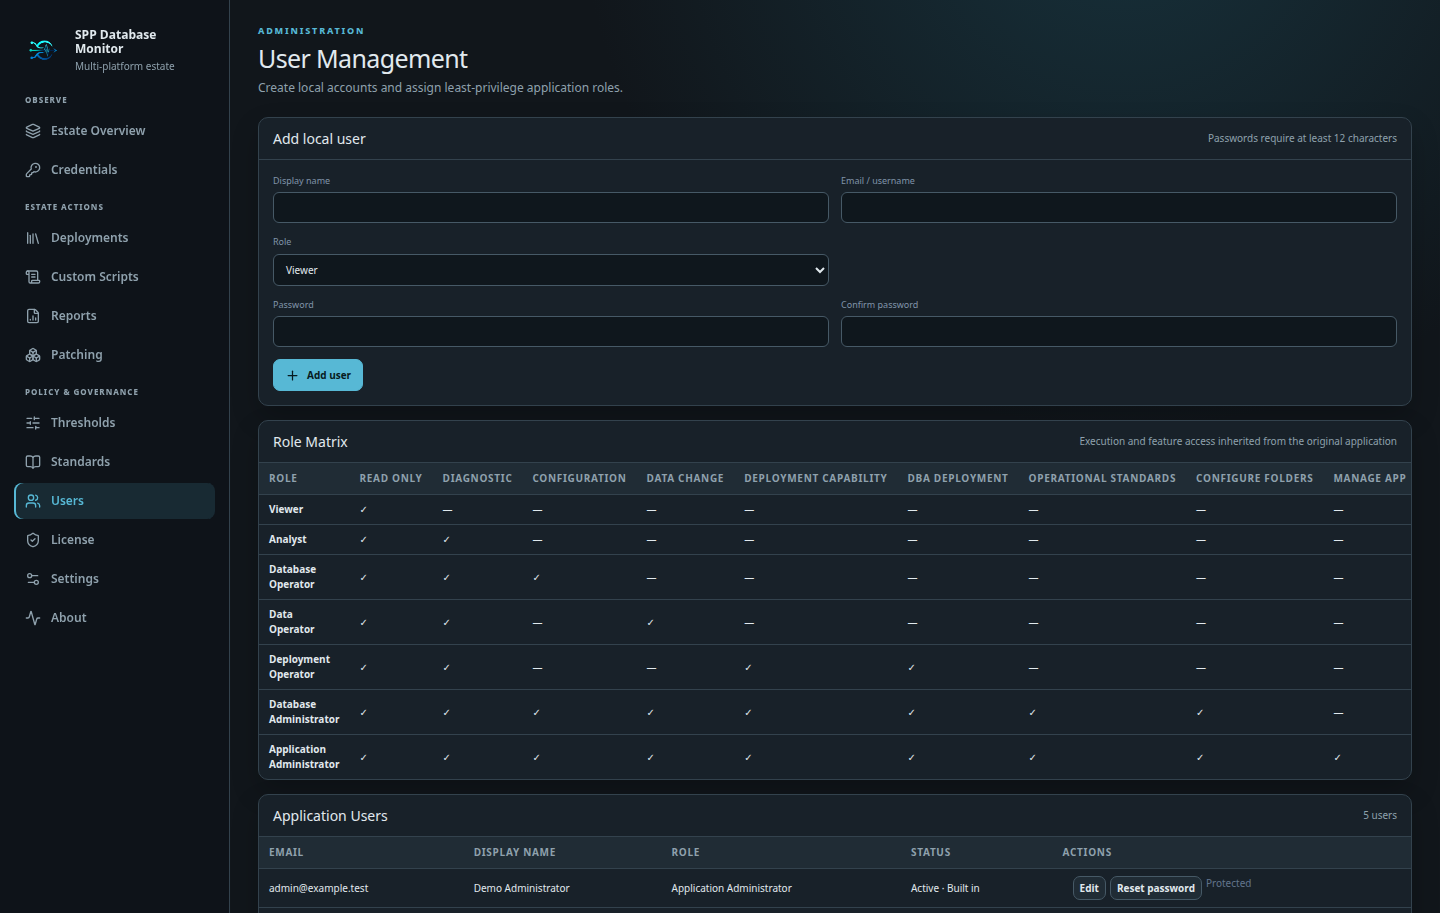This screenshot has height=913, width=1440.
Task: Open Settings from the sidebar
Action: click(x=114, y=579)
